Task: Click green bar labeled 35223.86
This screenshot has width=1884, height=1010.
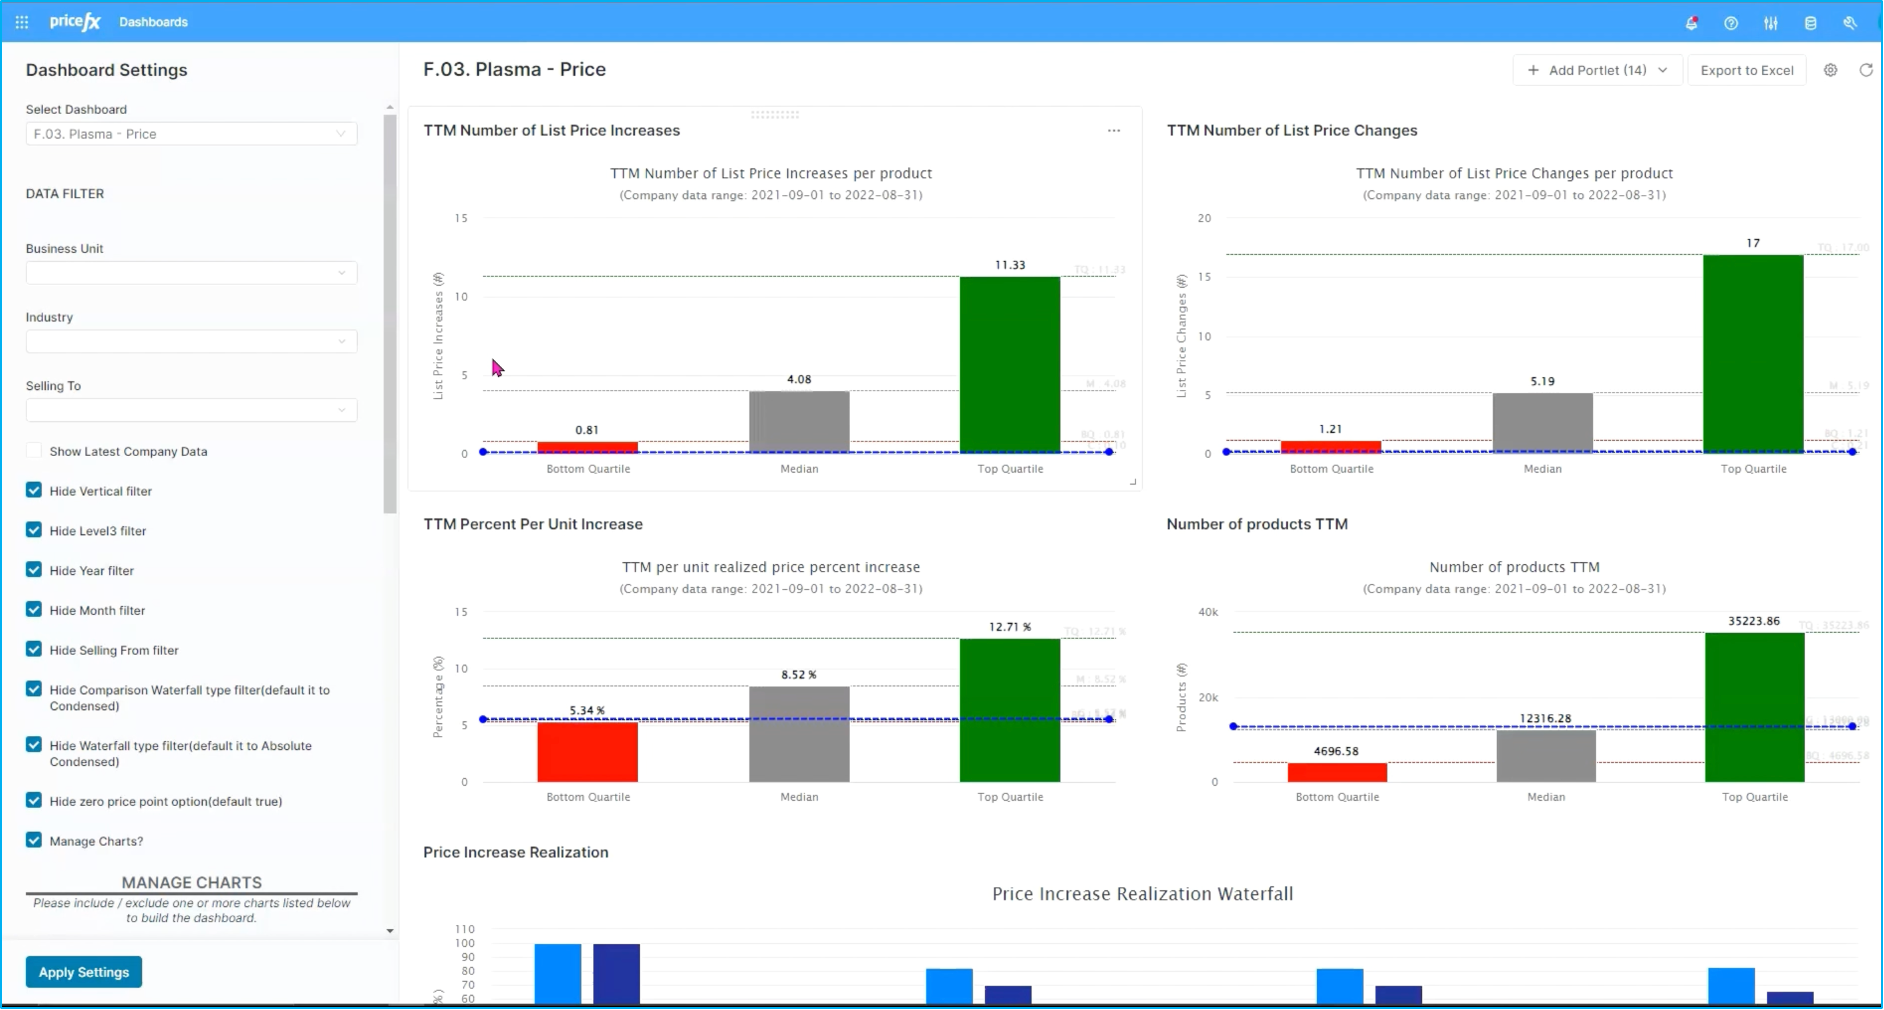Action: 1755,707
